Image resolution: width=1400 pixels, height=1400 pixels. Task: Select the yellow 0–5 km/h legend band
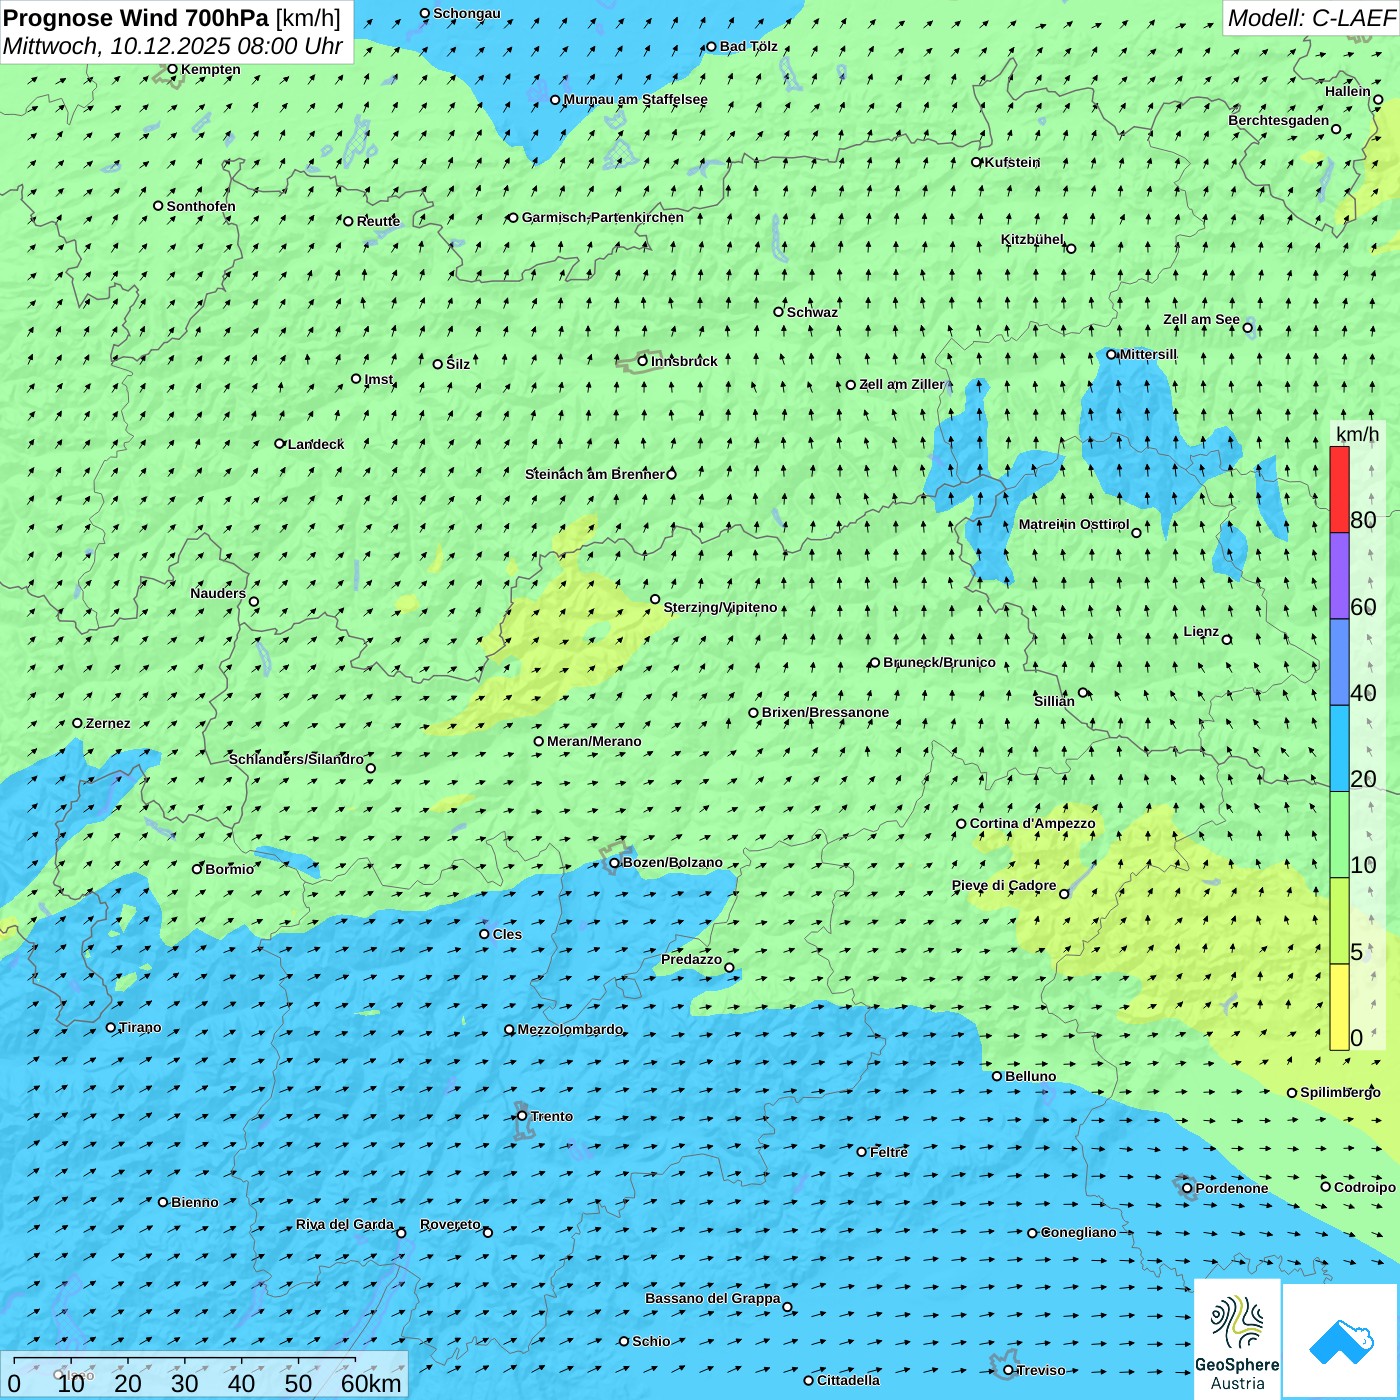coord(1339,1006)
